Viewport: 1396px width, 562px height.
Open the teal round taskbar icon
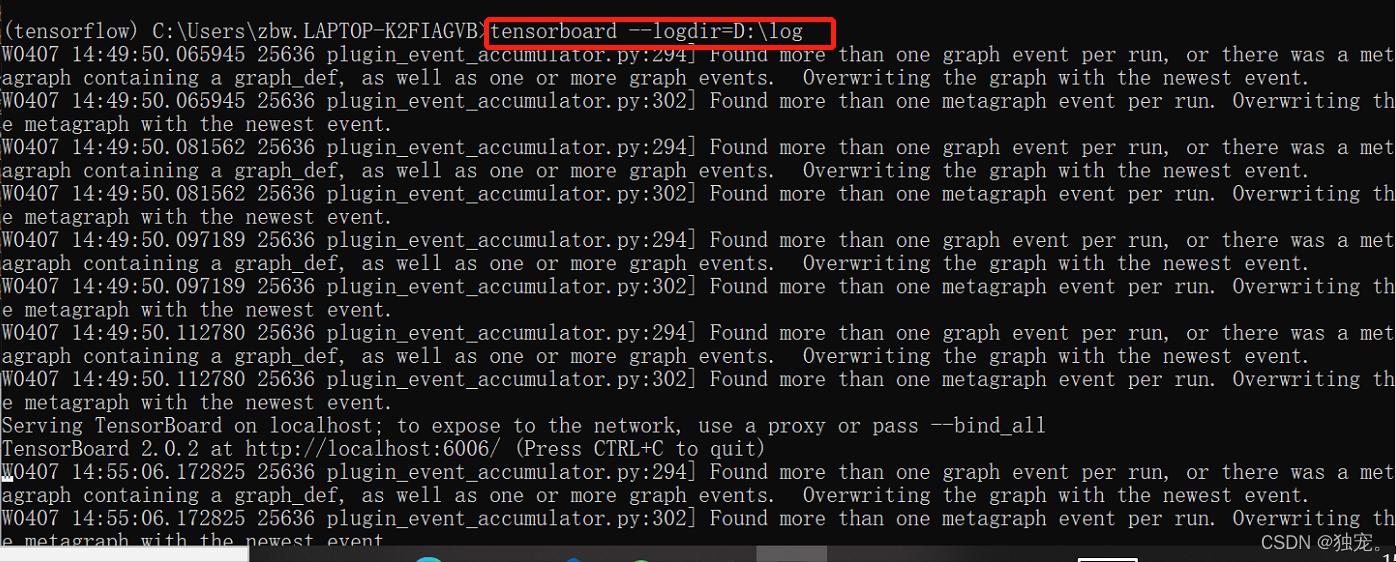point(429,559)
